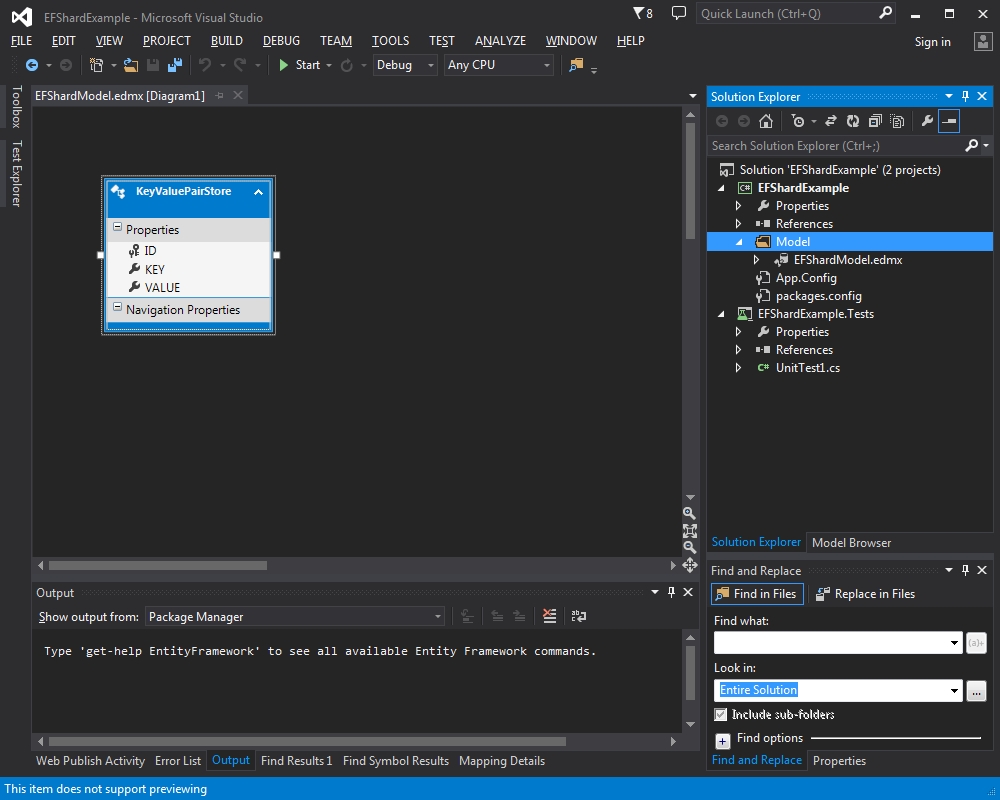The width and height of the screenshot is (1000, 800).
Task: Open the Find what history dropdown
Action: [954, 642]
